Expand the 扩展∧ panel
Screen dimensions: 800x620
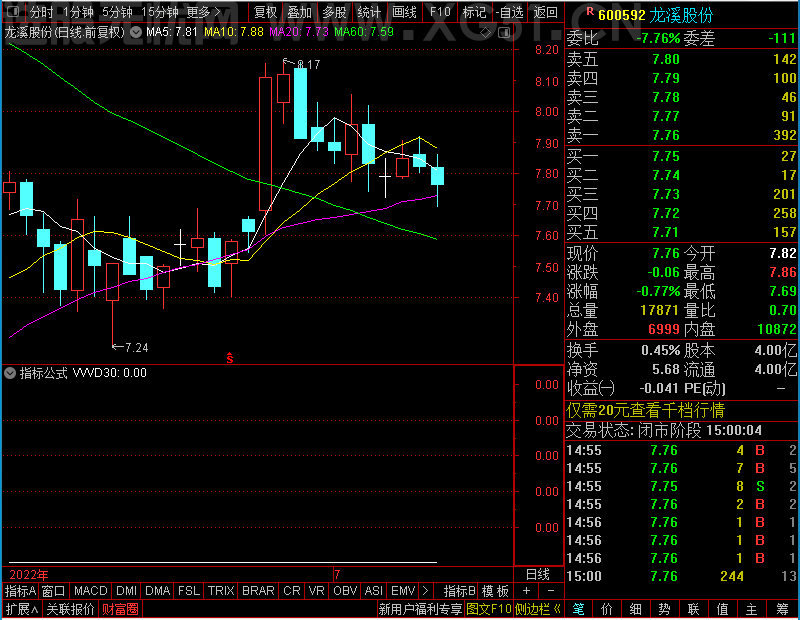pos(22,609)
